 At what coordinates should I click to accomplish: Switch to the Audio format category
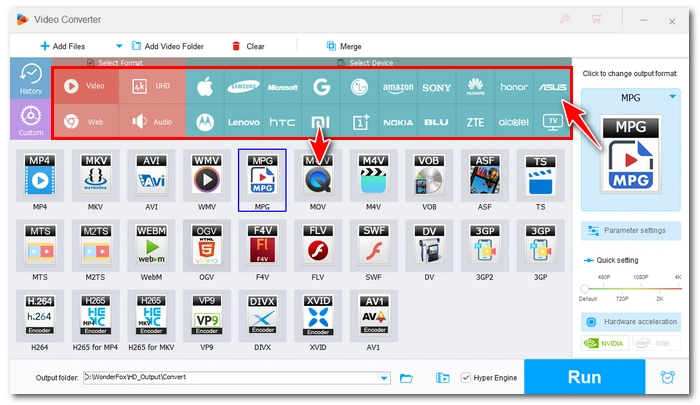tap(152, 121)
